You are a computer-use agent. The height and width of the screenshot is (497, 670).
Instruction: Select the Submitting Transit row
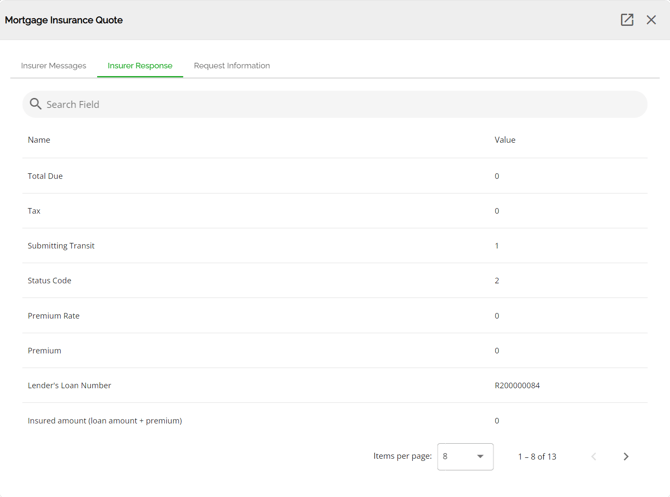335,245
